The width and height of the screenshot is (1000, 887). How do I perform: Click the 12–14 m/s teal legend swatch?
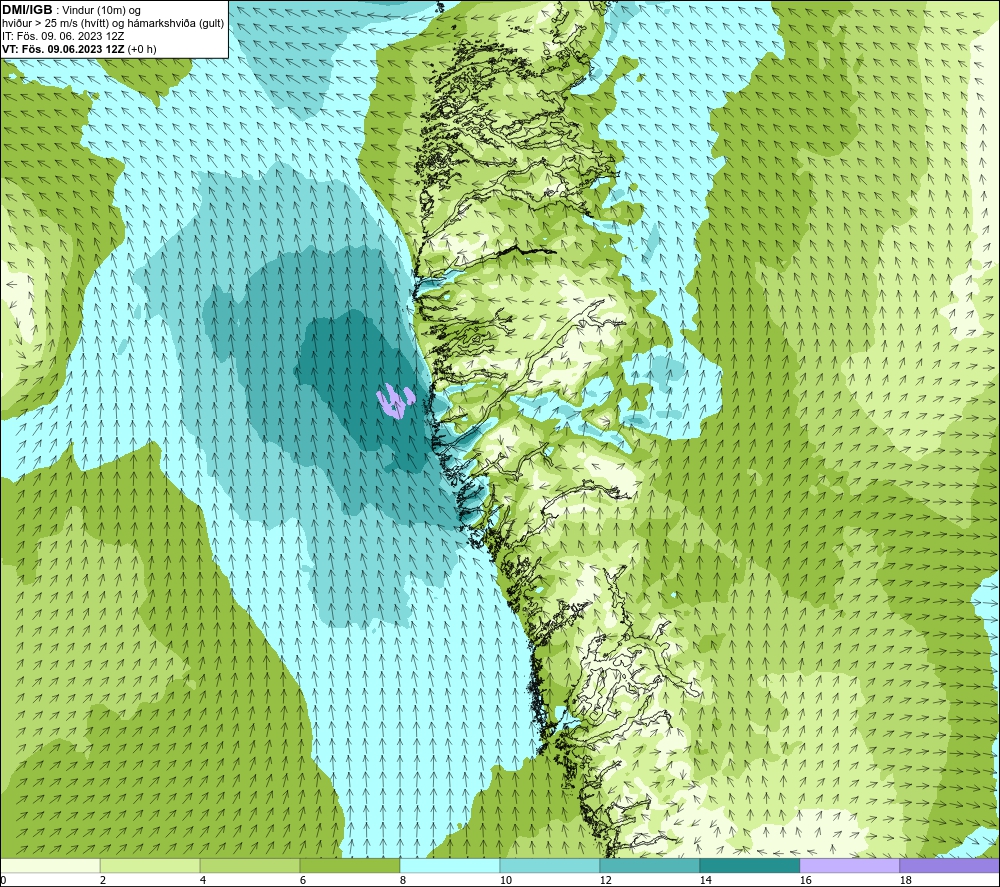pos(649,866)
